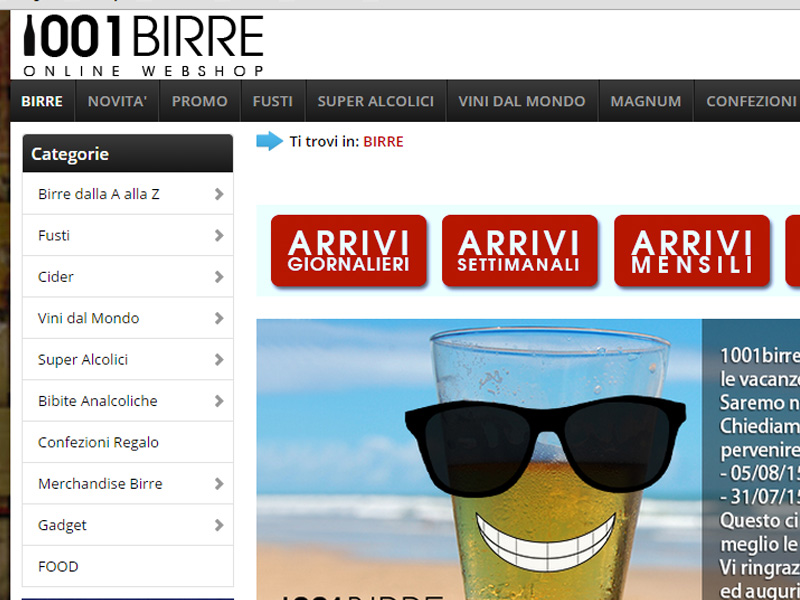Click the holiday closure notice text on the banner
Image resolution: width=800 pixels, height=600 pixels.
pyautogui.click(x=760, y=473)
